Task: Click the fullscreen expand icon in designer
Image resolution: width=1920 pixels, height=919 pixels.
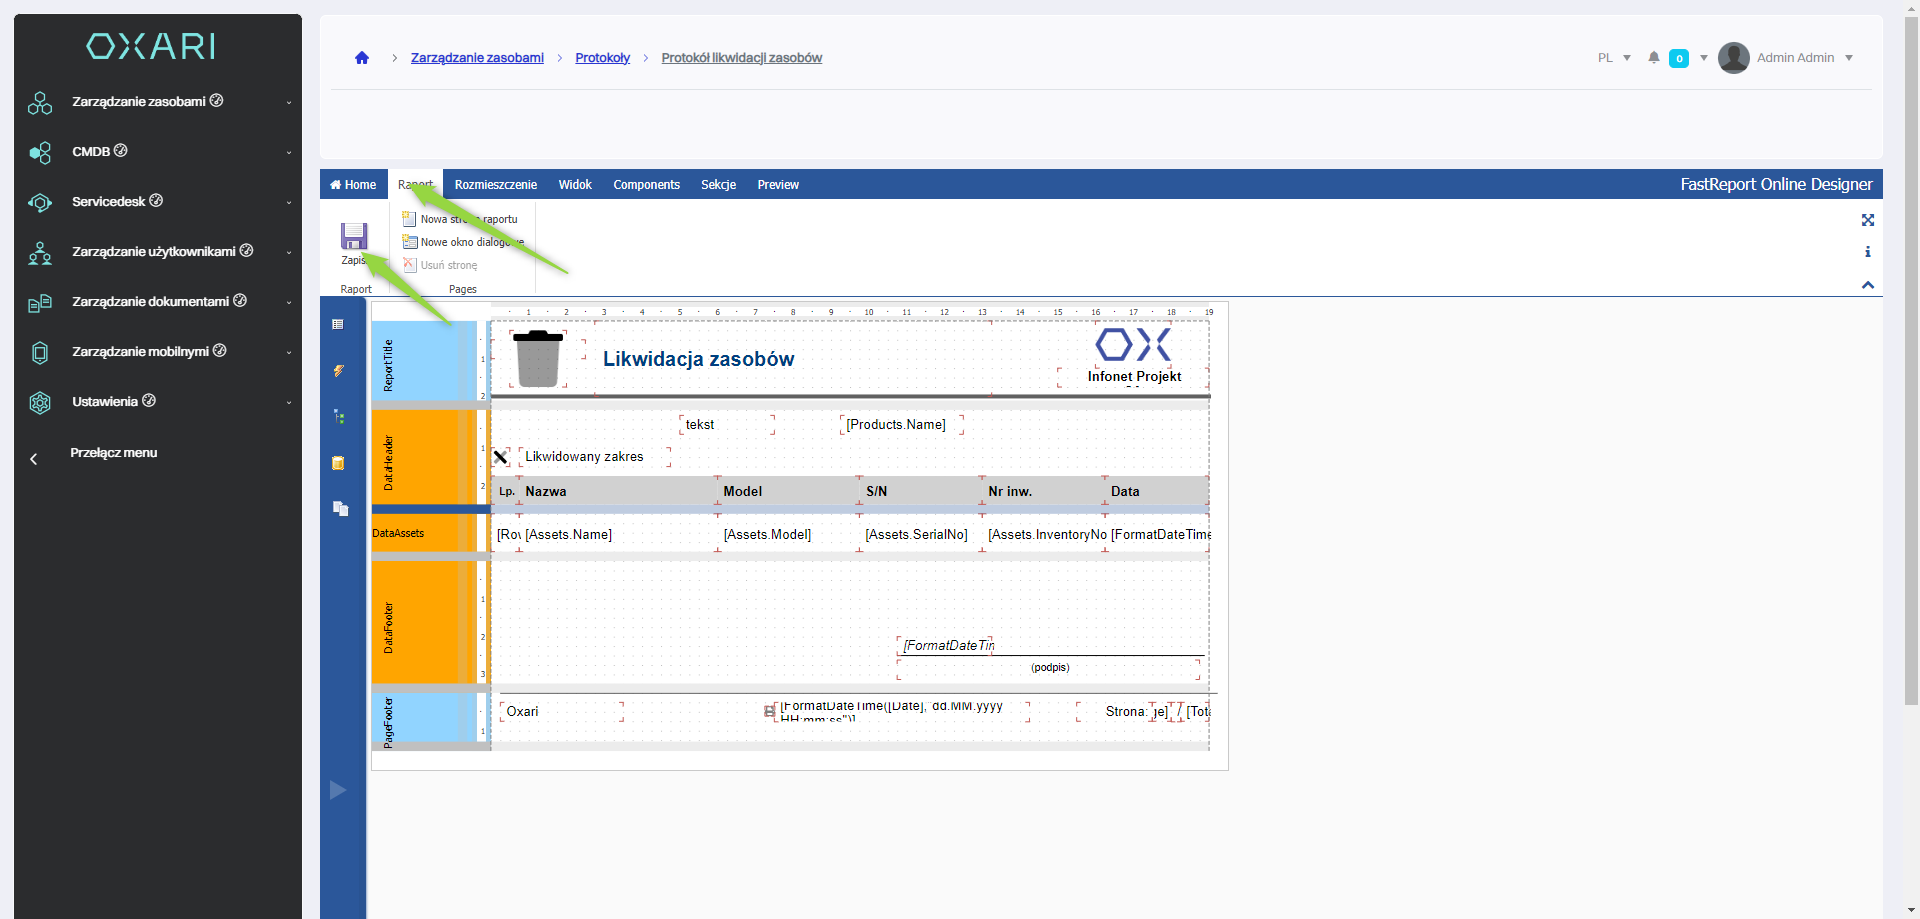Action: tap(1867, 220)
